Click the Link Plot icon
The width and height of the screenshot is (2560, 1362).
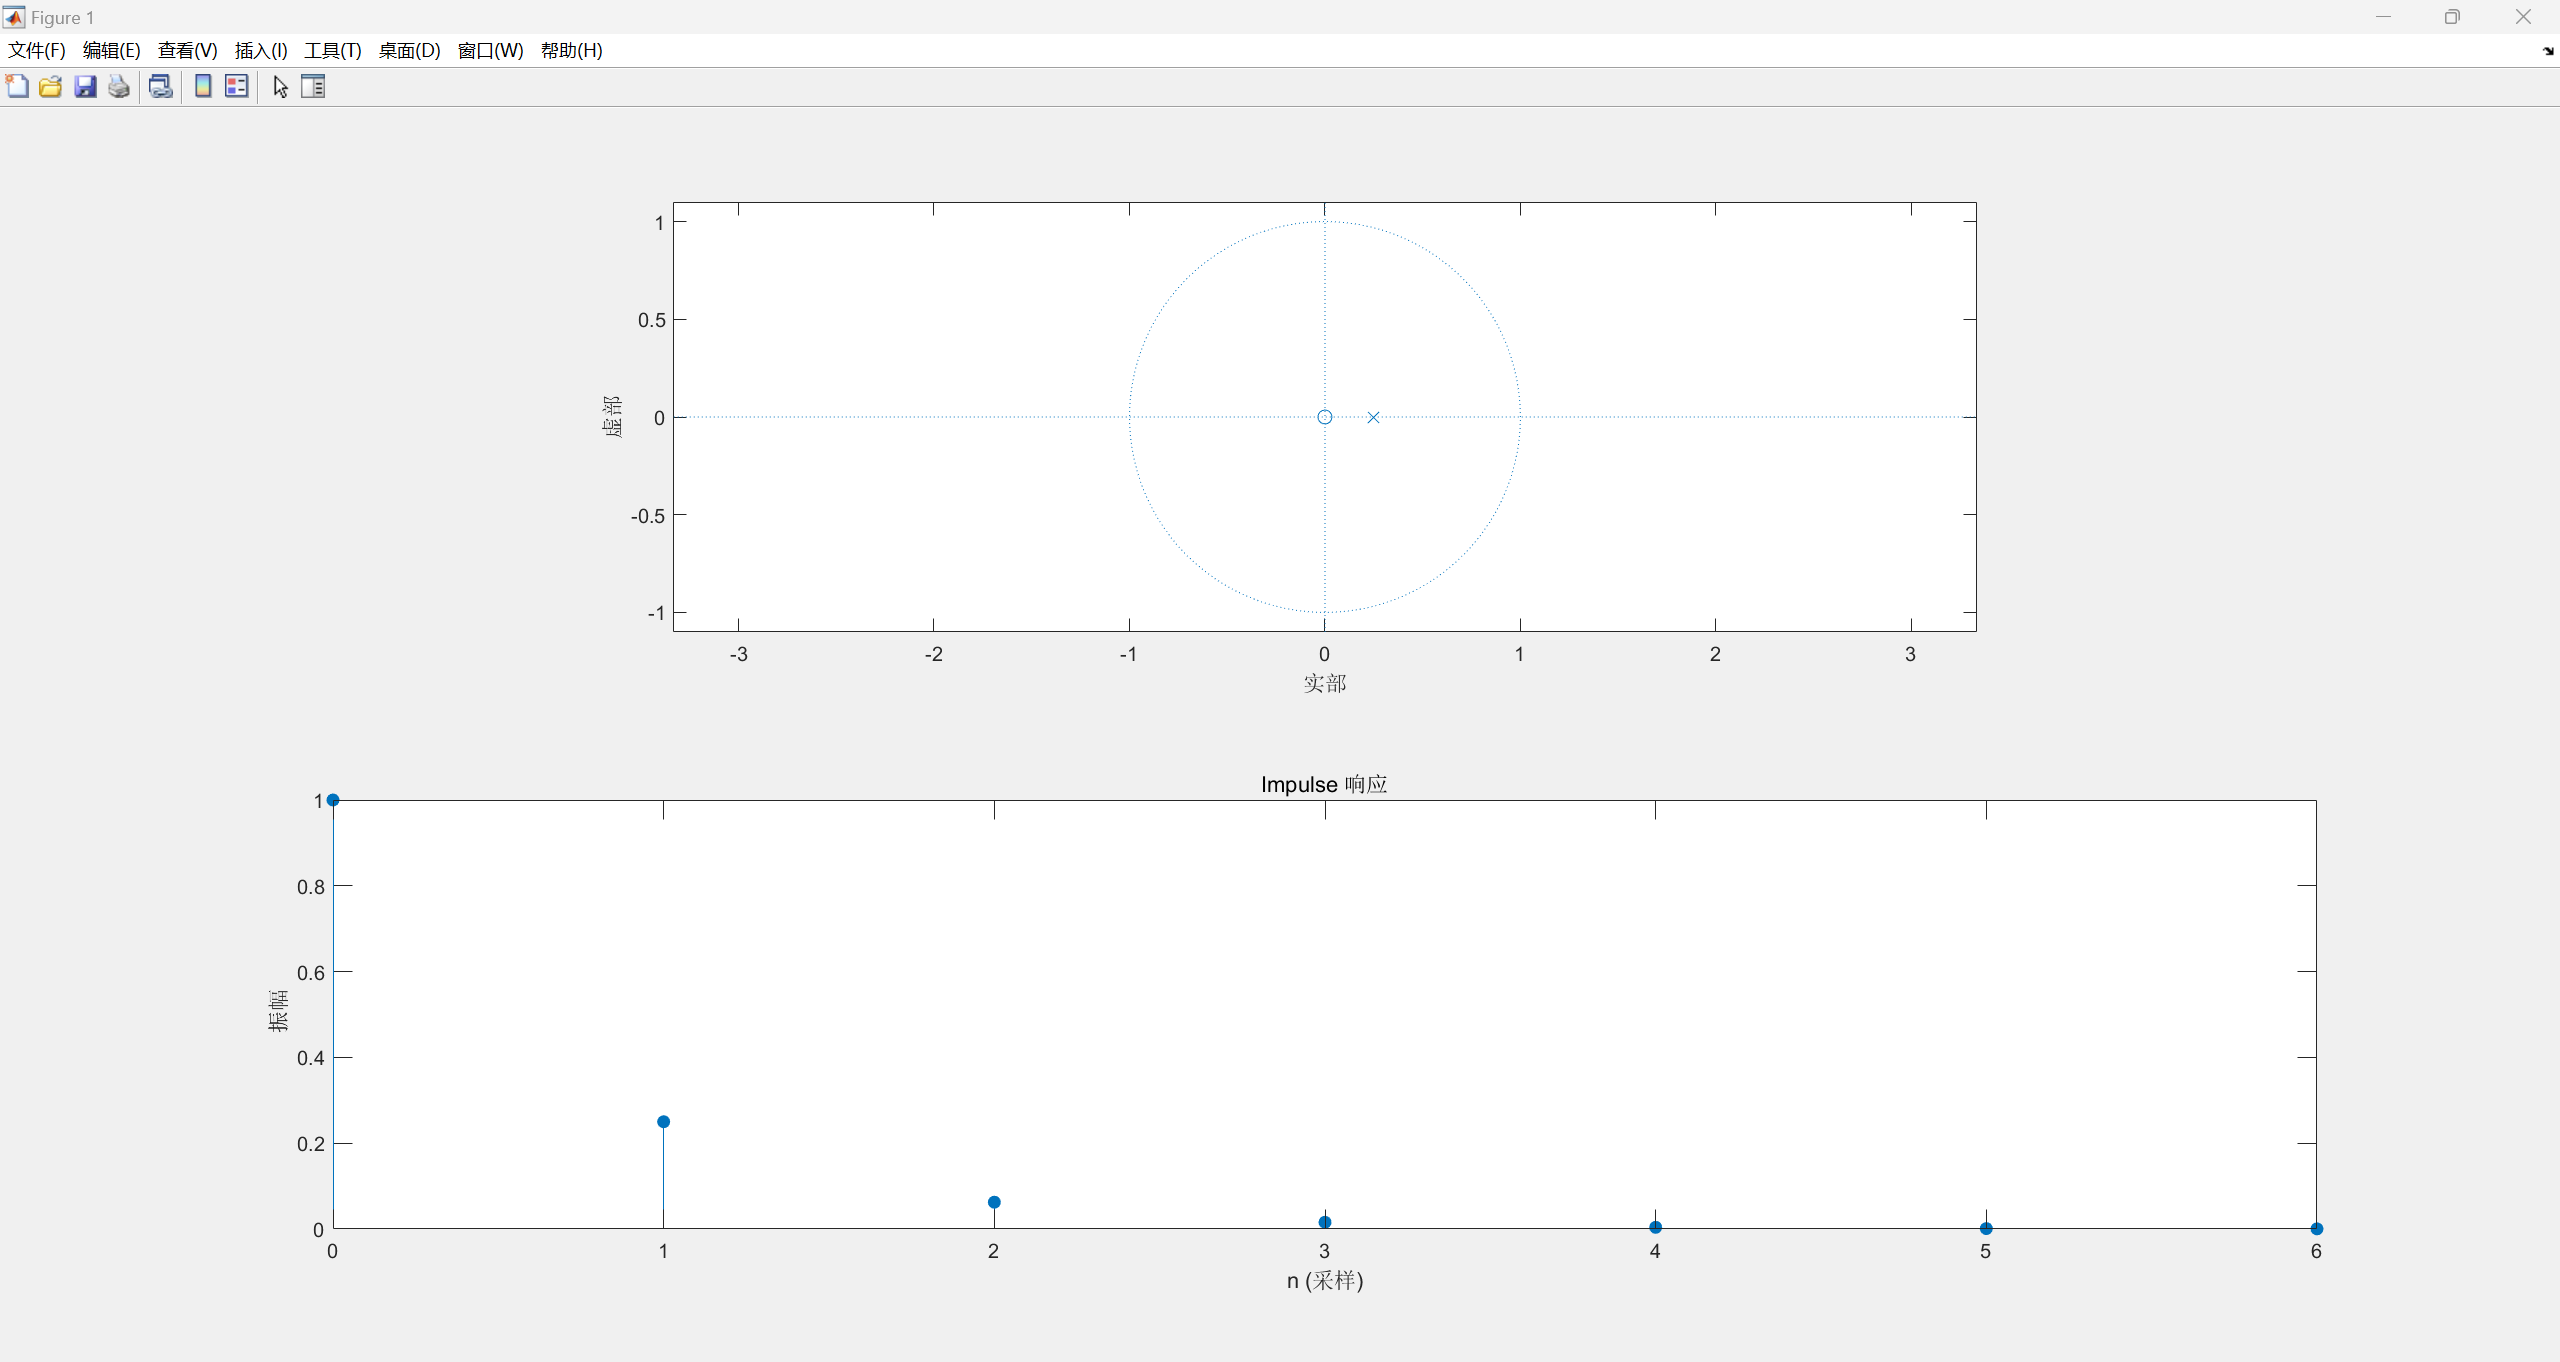click(x=160, y=86)
